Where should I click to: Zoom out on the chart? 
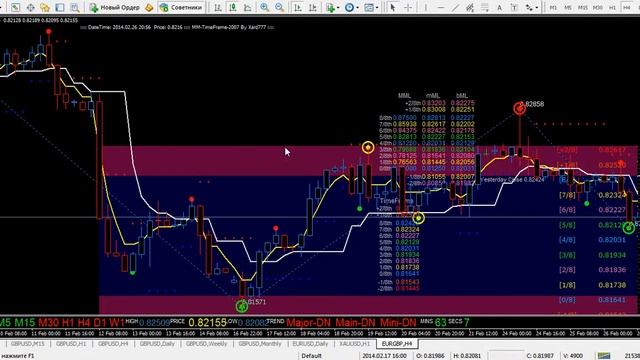(280, 7)
